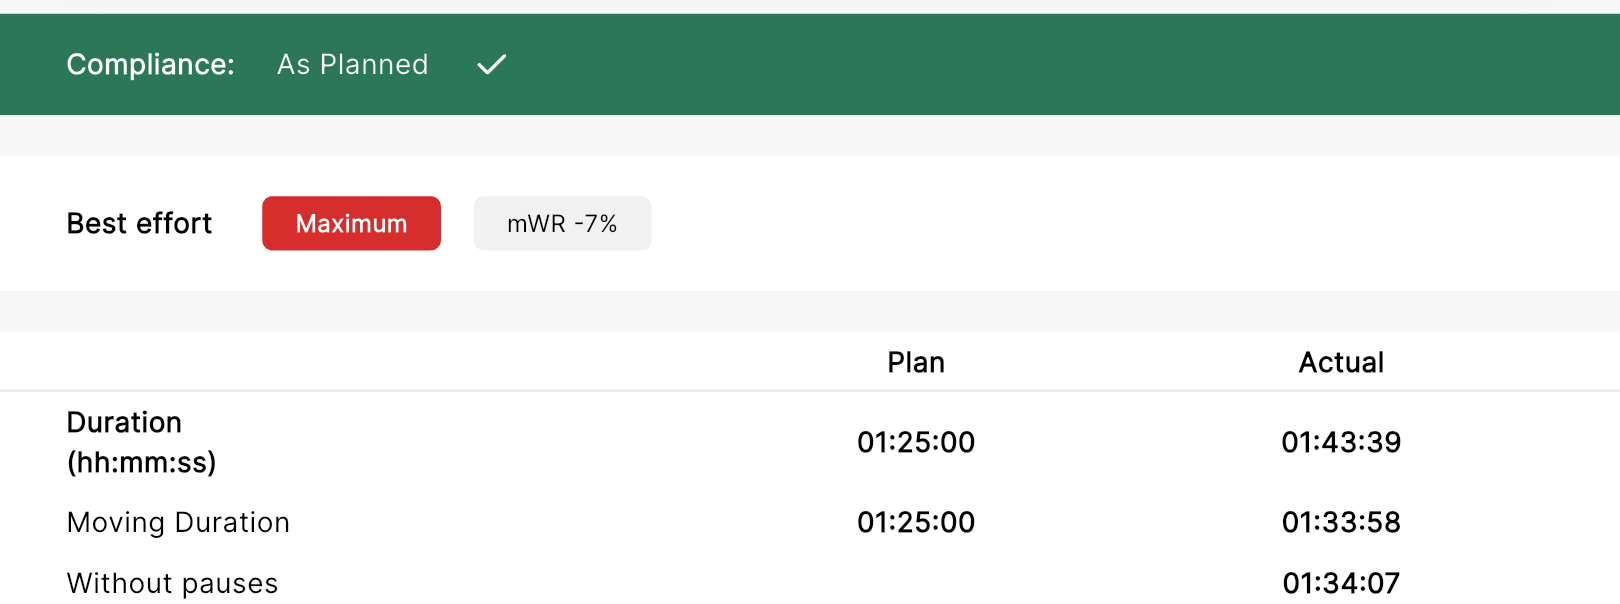Click the Duration (hh:mm:ss) row label
Viewport: 1620px width, 604px height.
[141, 442]
